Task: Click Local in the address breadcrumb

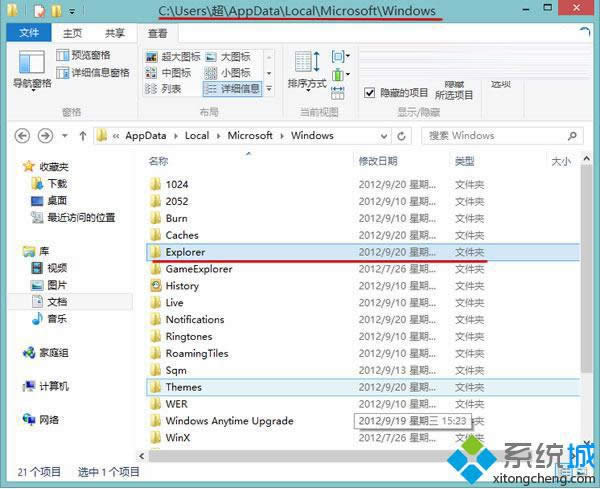Action: pyautogui.click(x=197, y=135)
